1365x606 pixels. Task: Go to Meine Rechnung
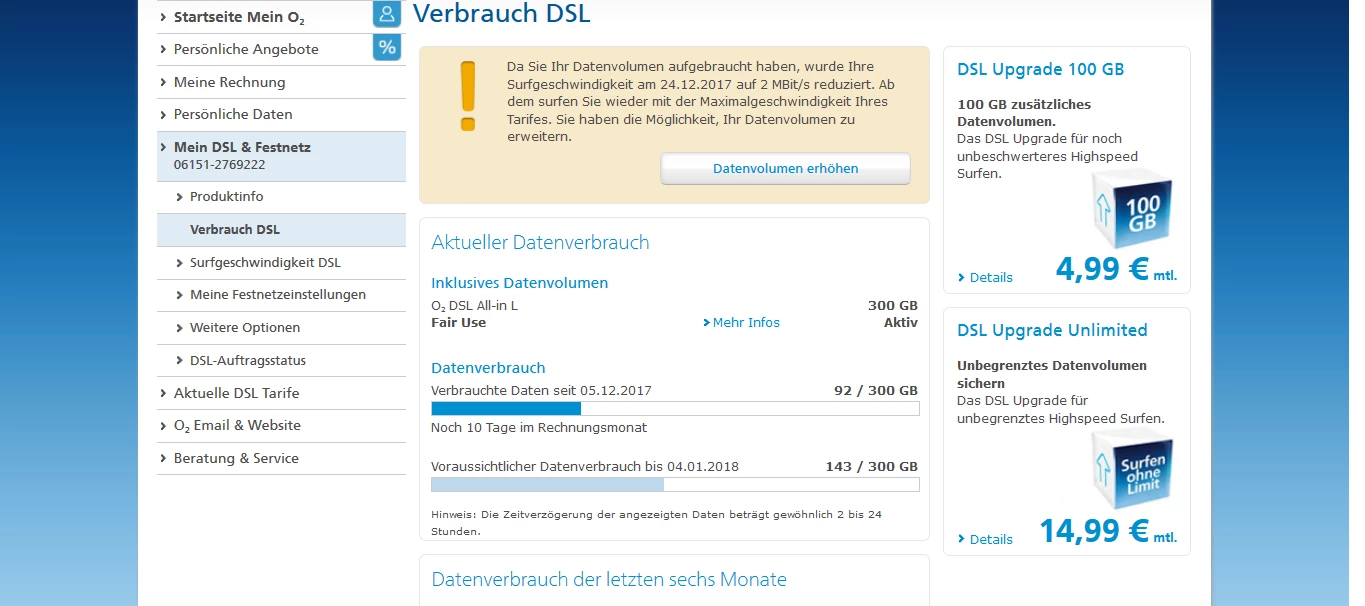coord(281,82)
